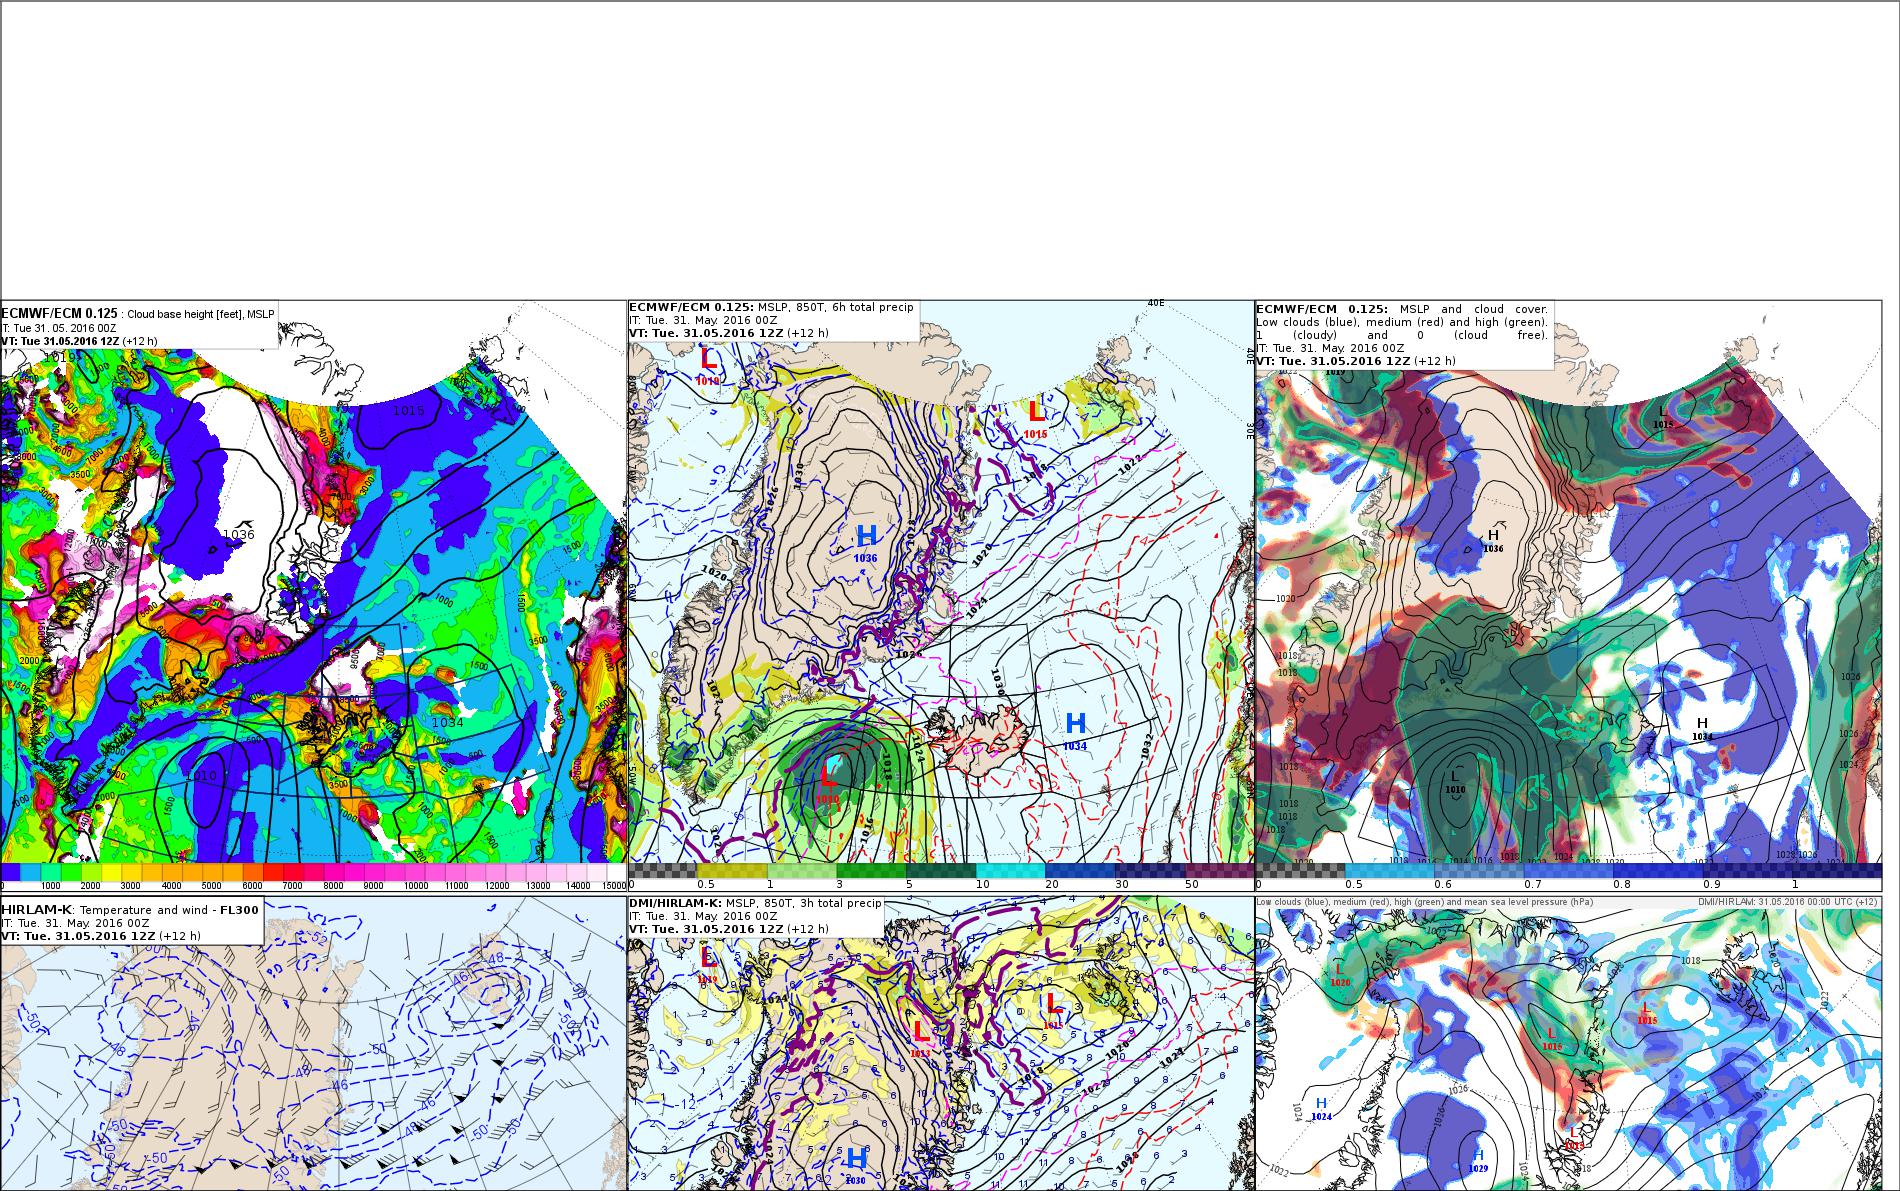The height and width of the screenshot is (1191, 1900).
Task: Click blue H 1034 on ECMWF 6h precip map
Action: click(1075, 730)
